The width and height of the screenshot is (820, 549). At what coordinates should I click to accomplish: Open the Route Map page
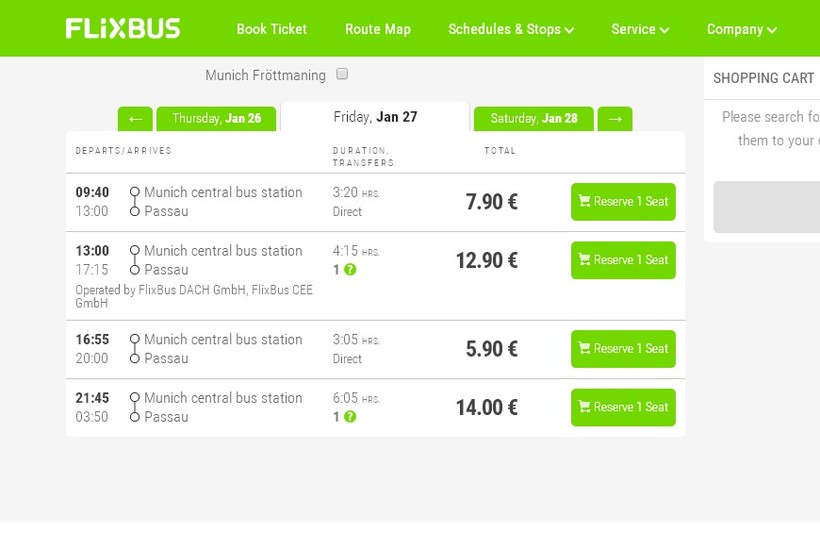click(x=378, y=29)
